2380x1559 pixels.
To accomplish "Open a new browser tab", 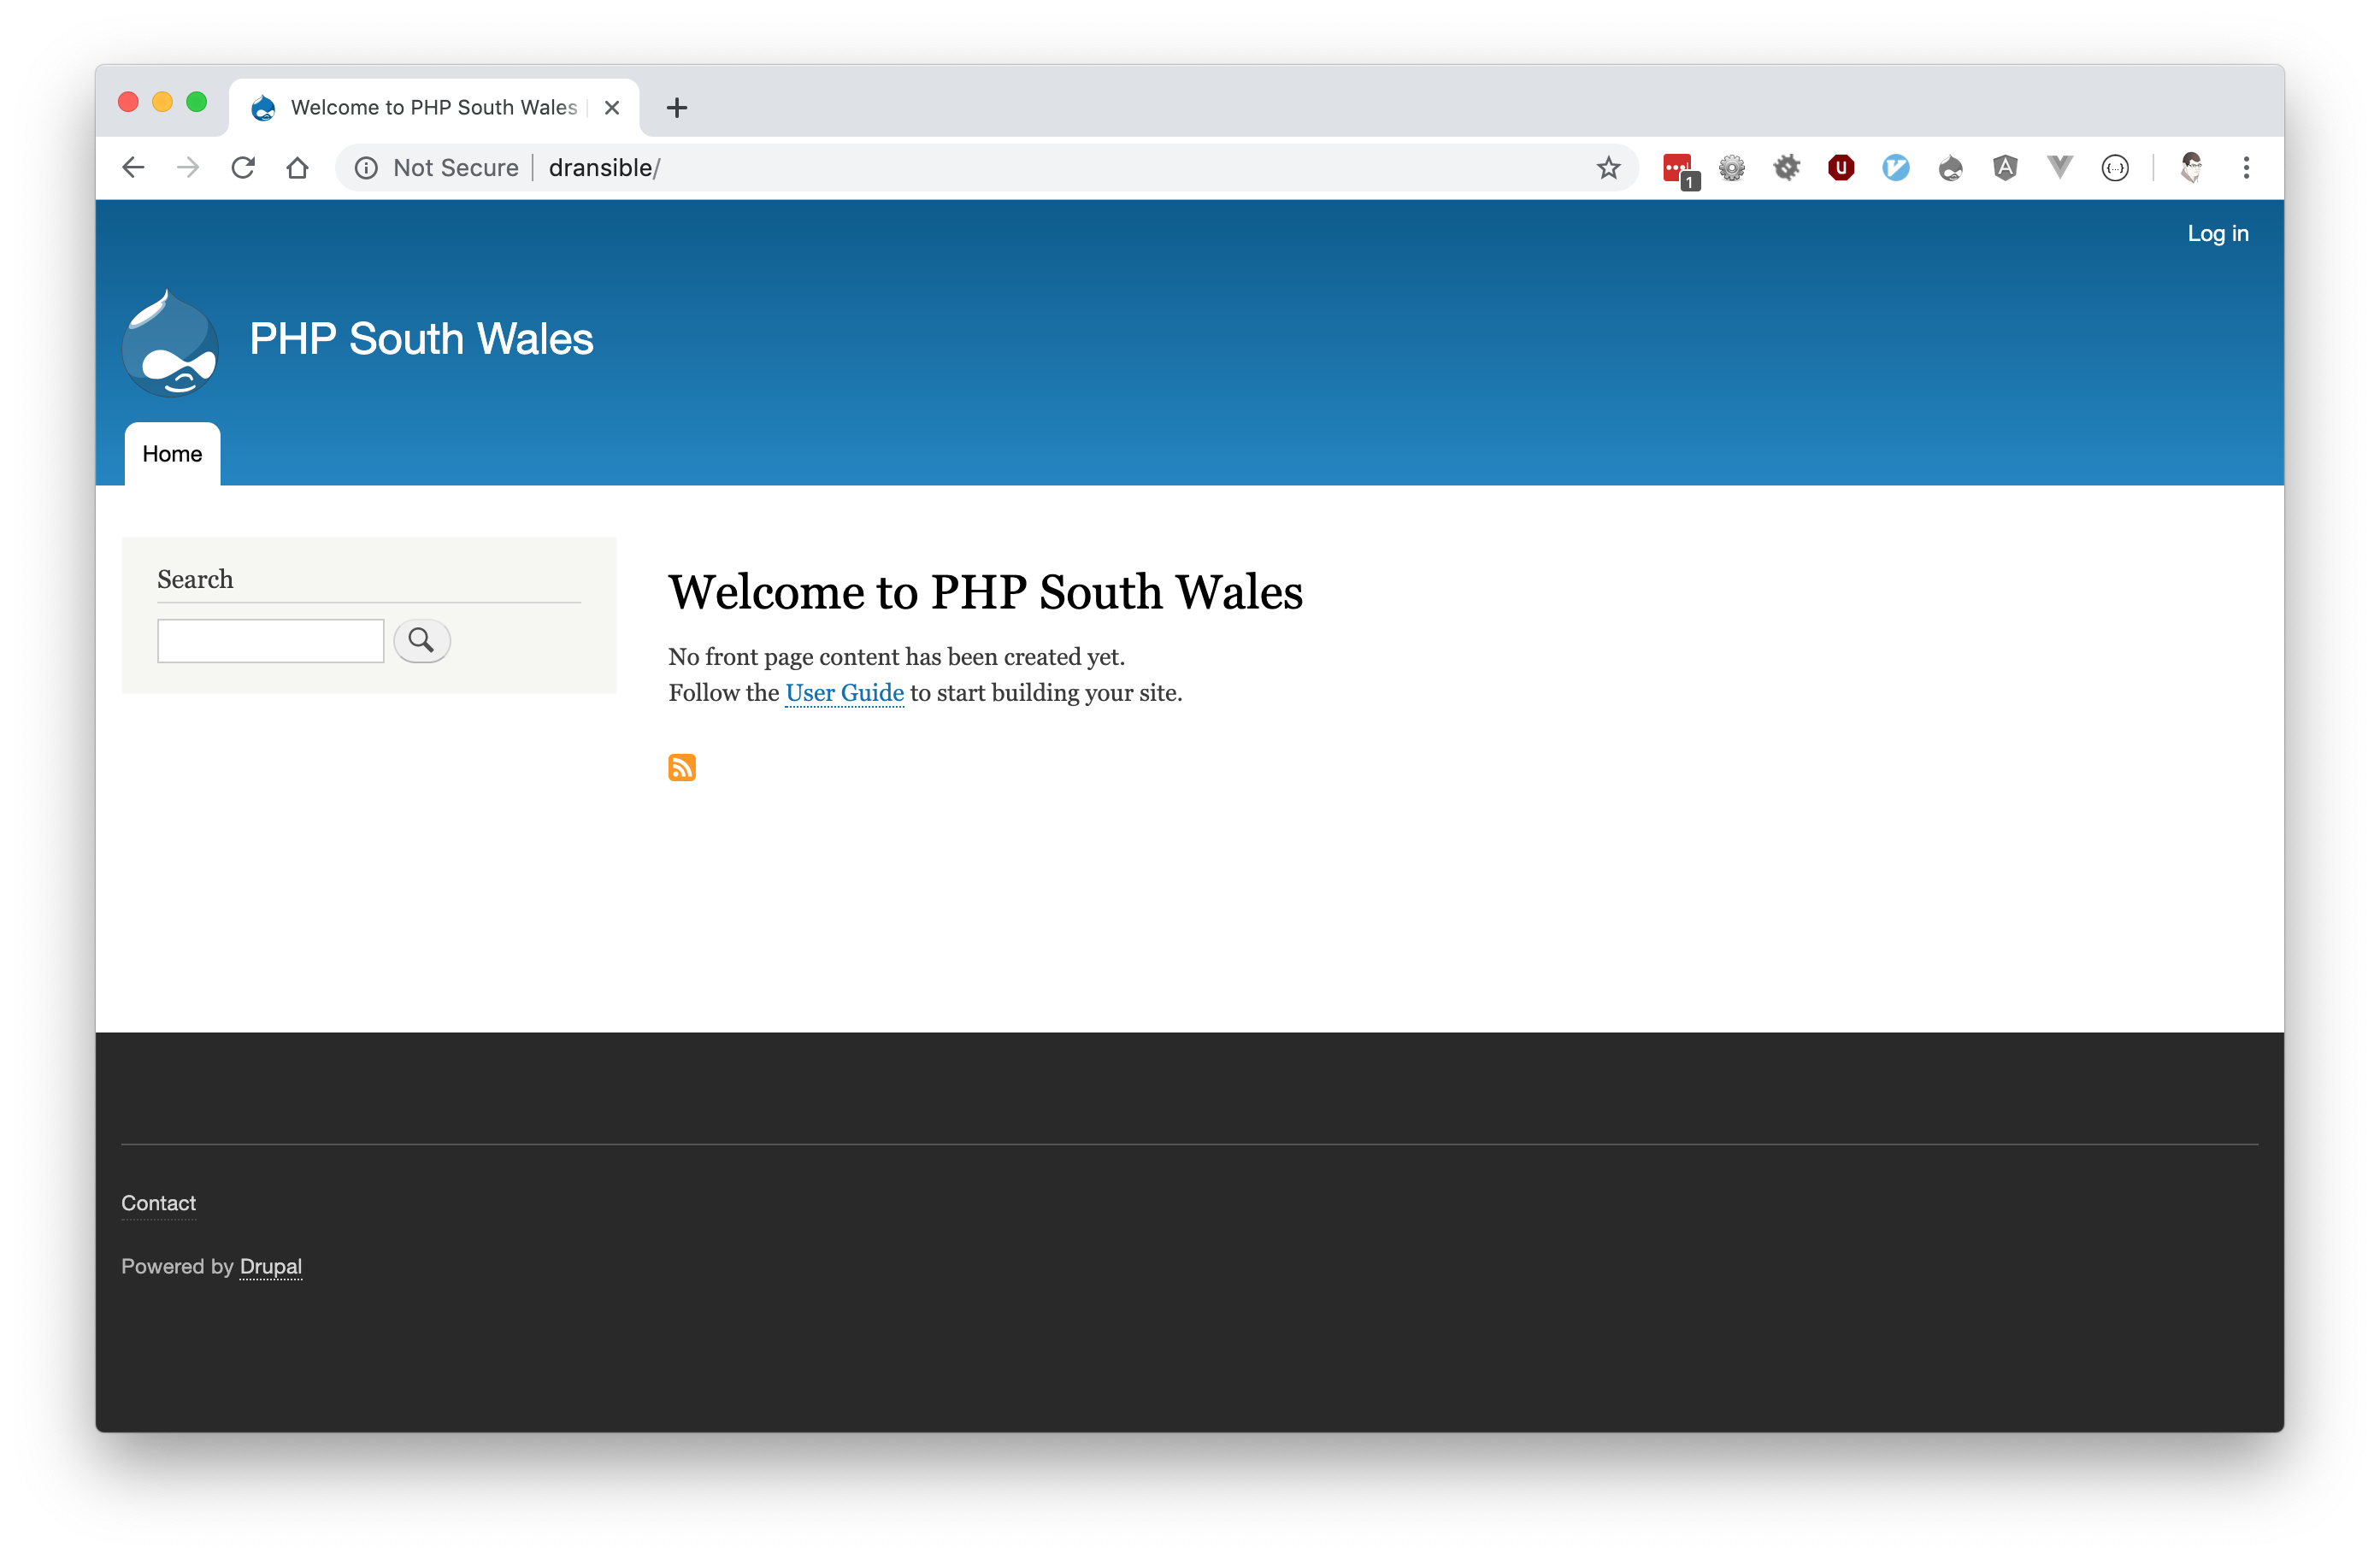I will 677,107.
